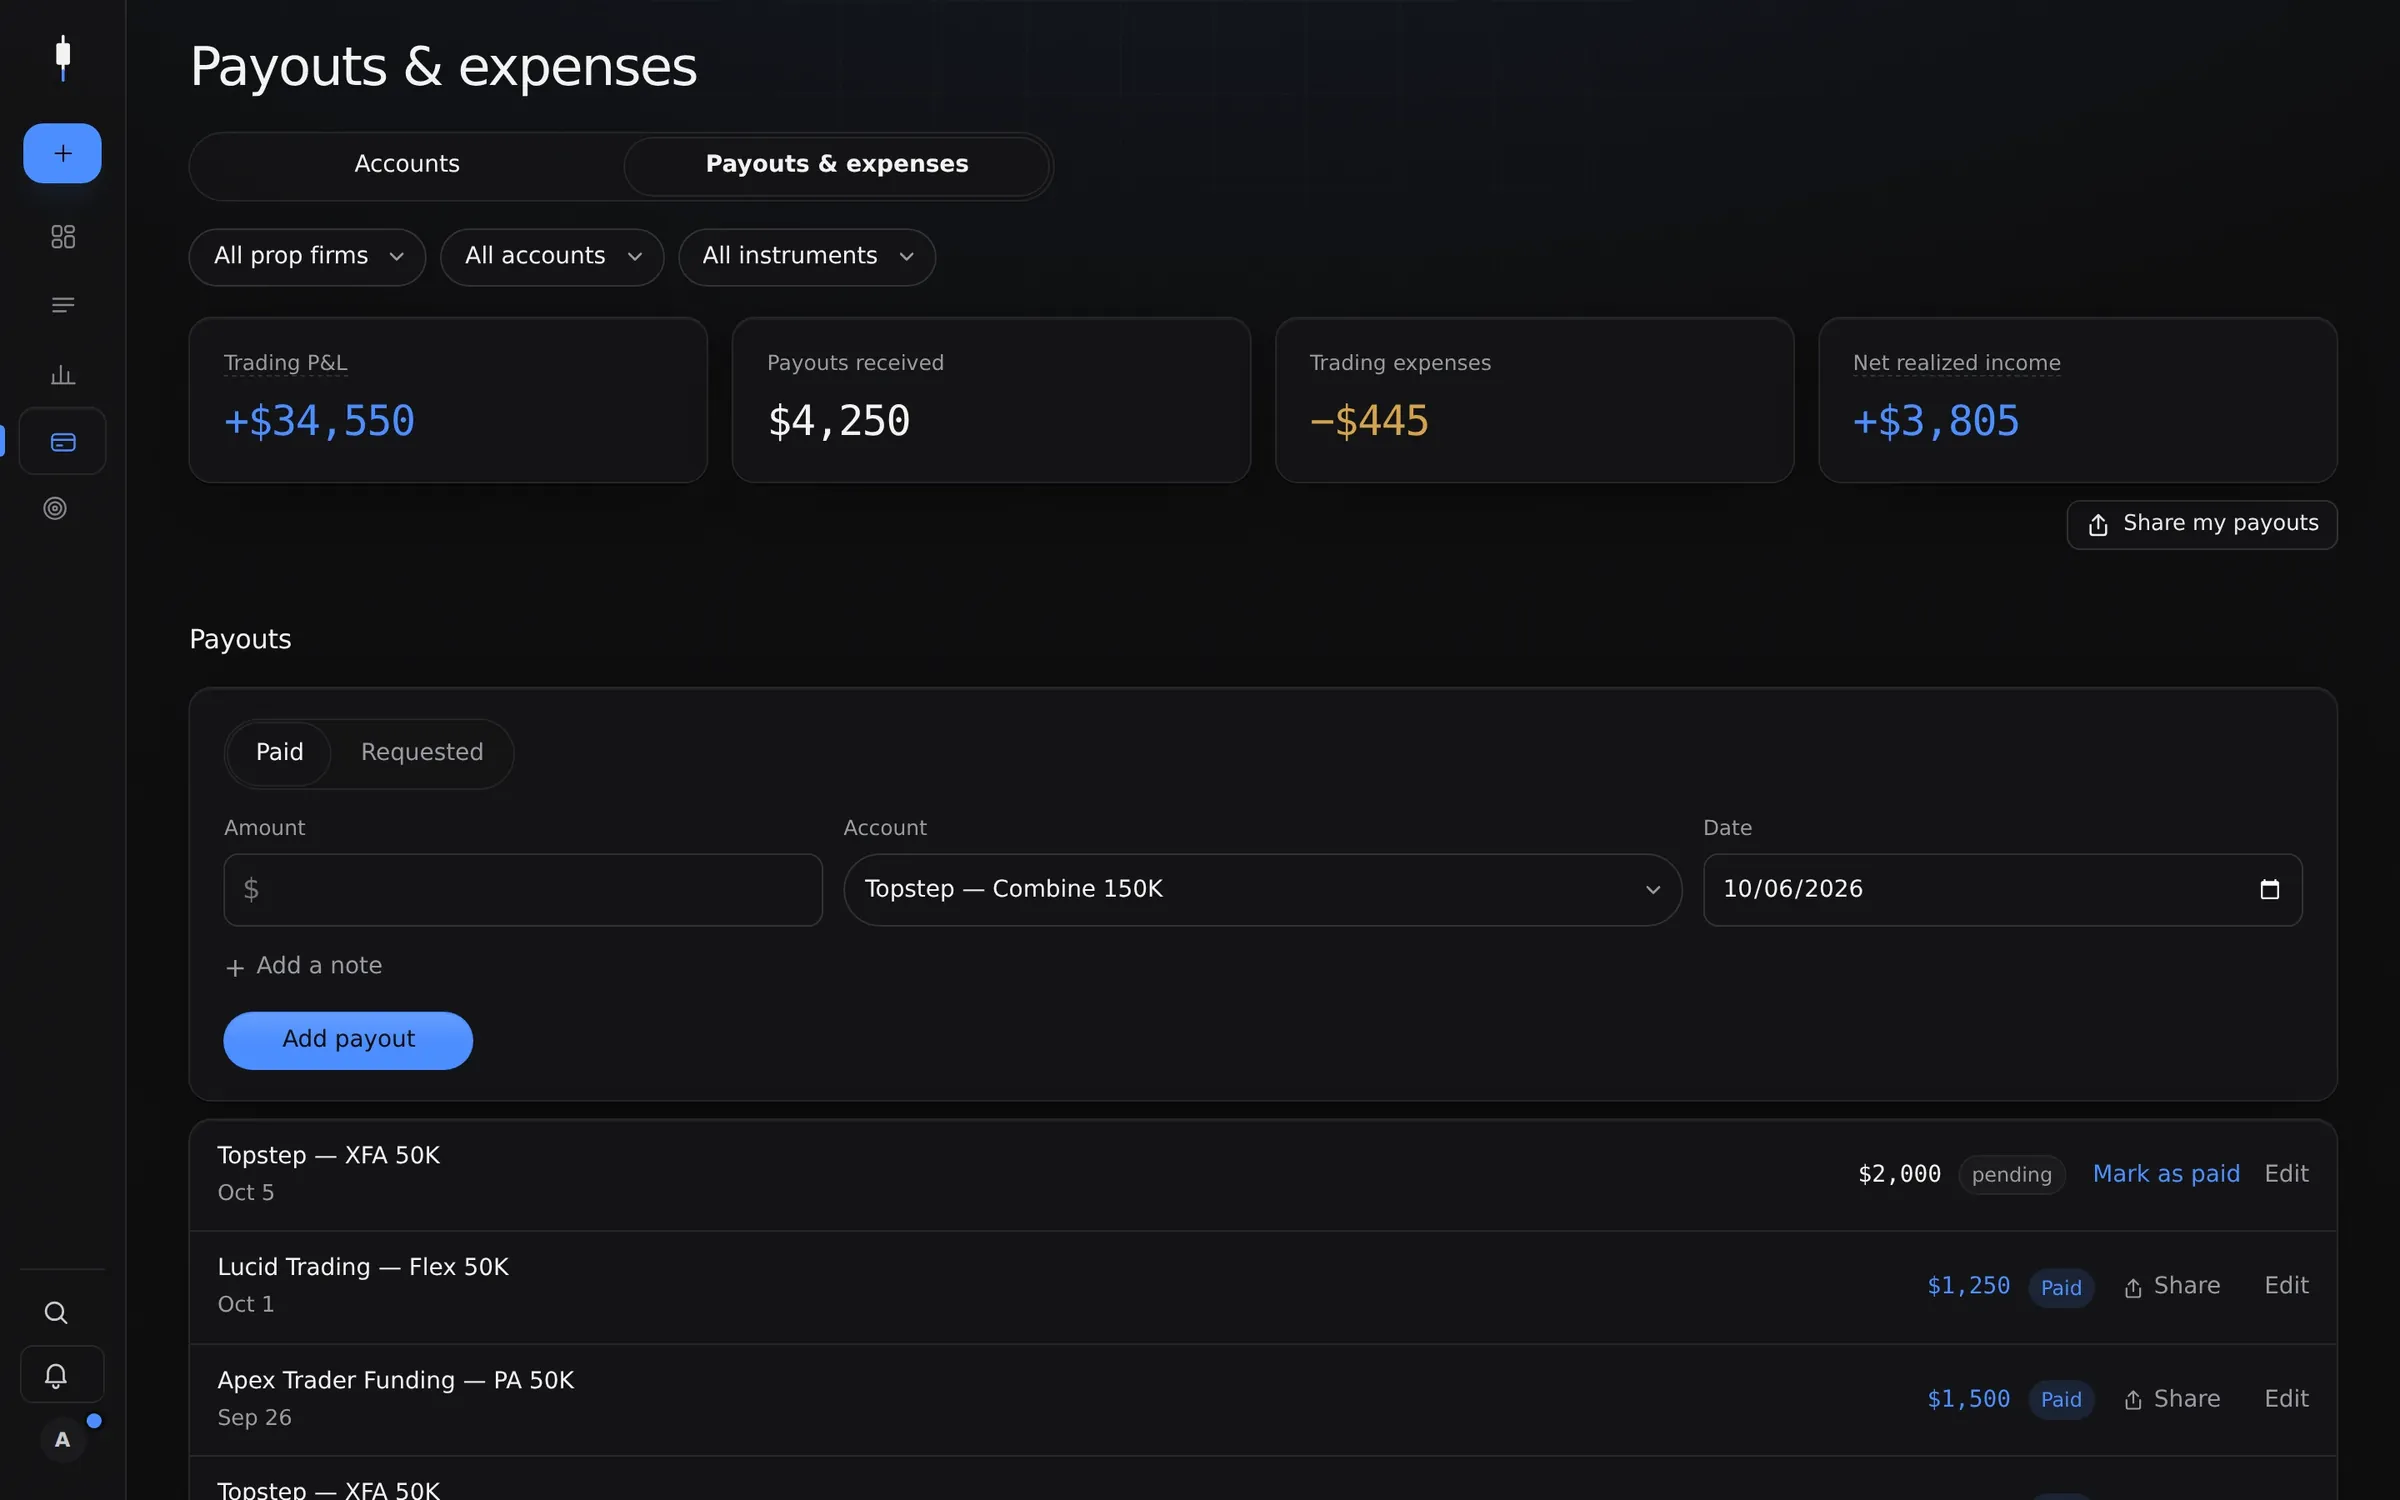Screen dimensions: 2400x1500
Task: Open the All prop firms dropdown
Action: click(307, 257)
